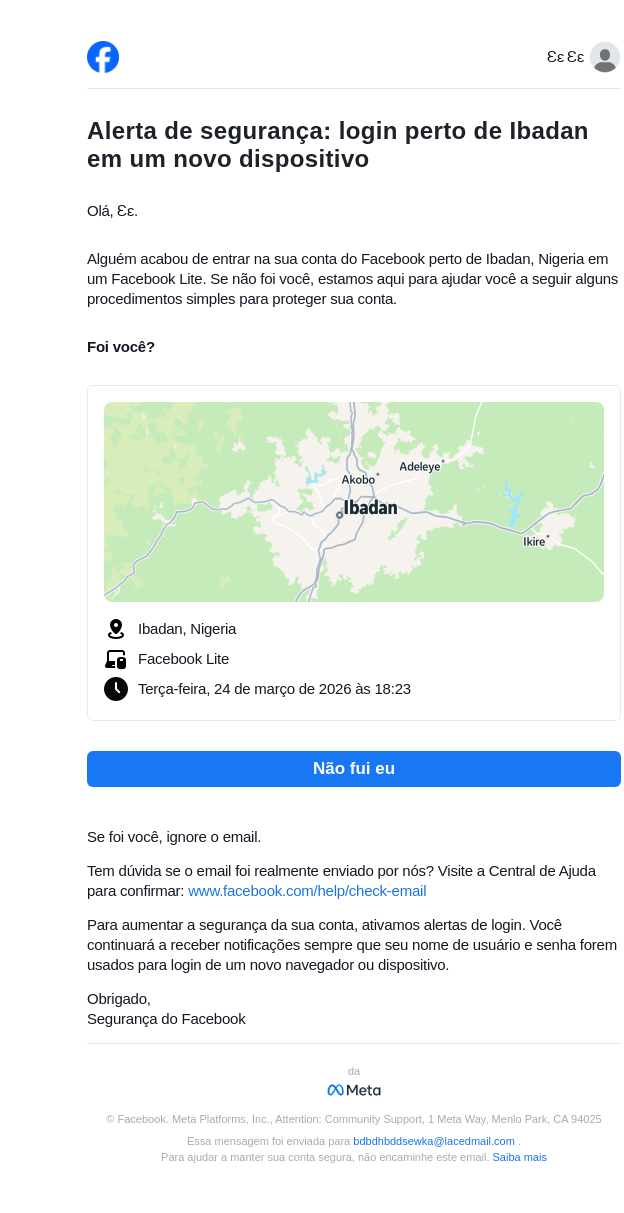This screenshot has height=1213, width=624.
Task: Click the location pin icon
Action: coord(116,629)
